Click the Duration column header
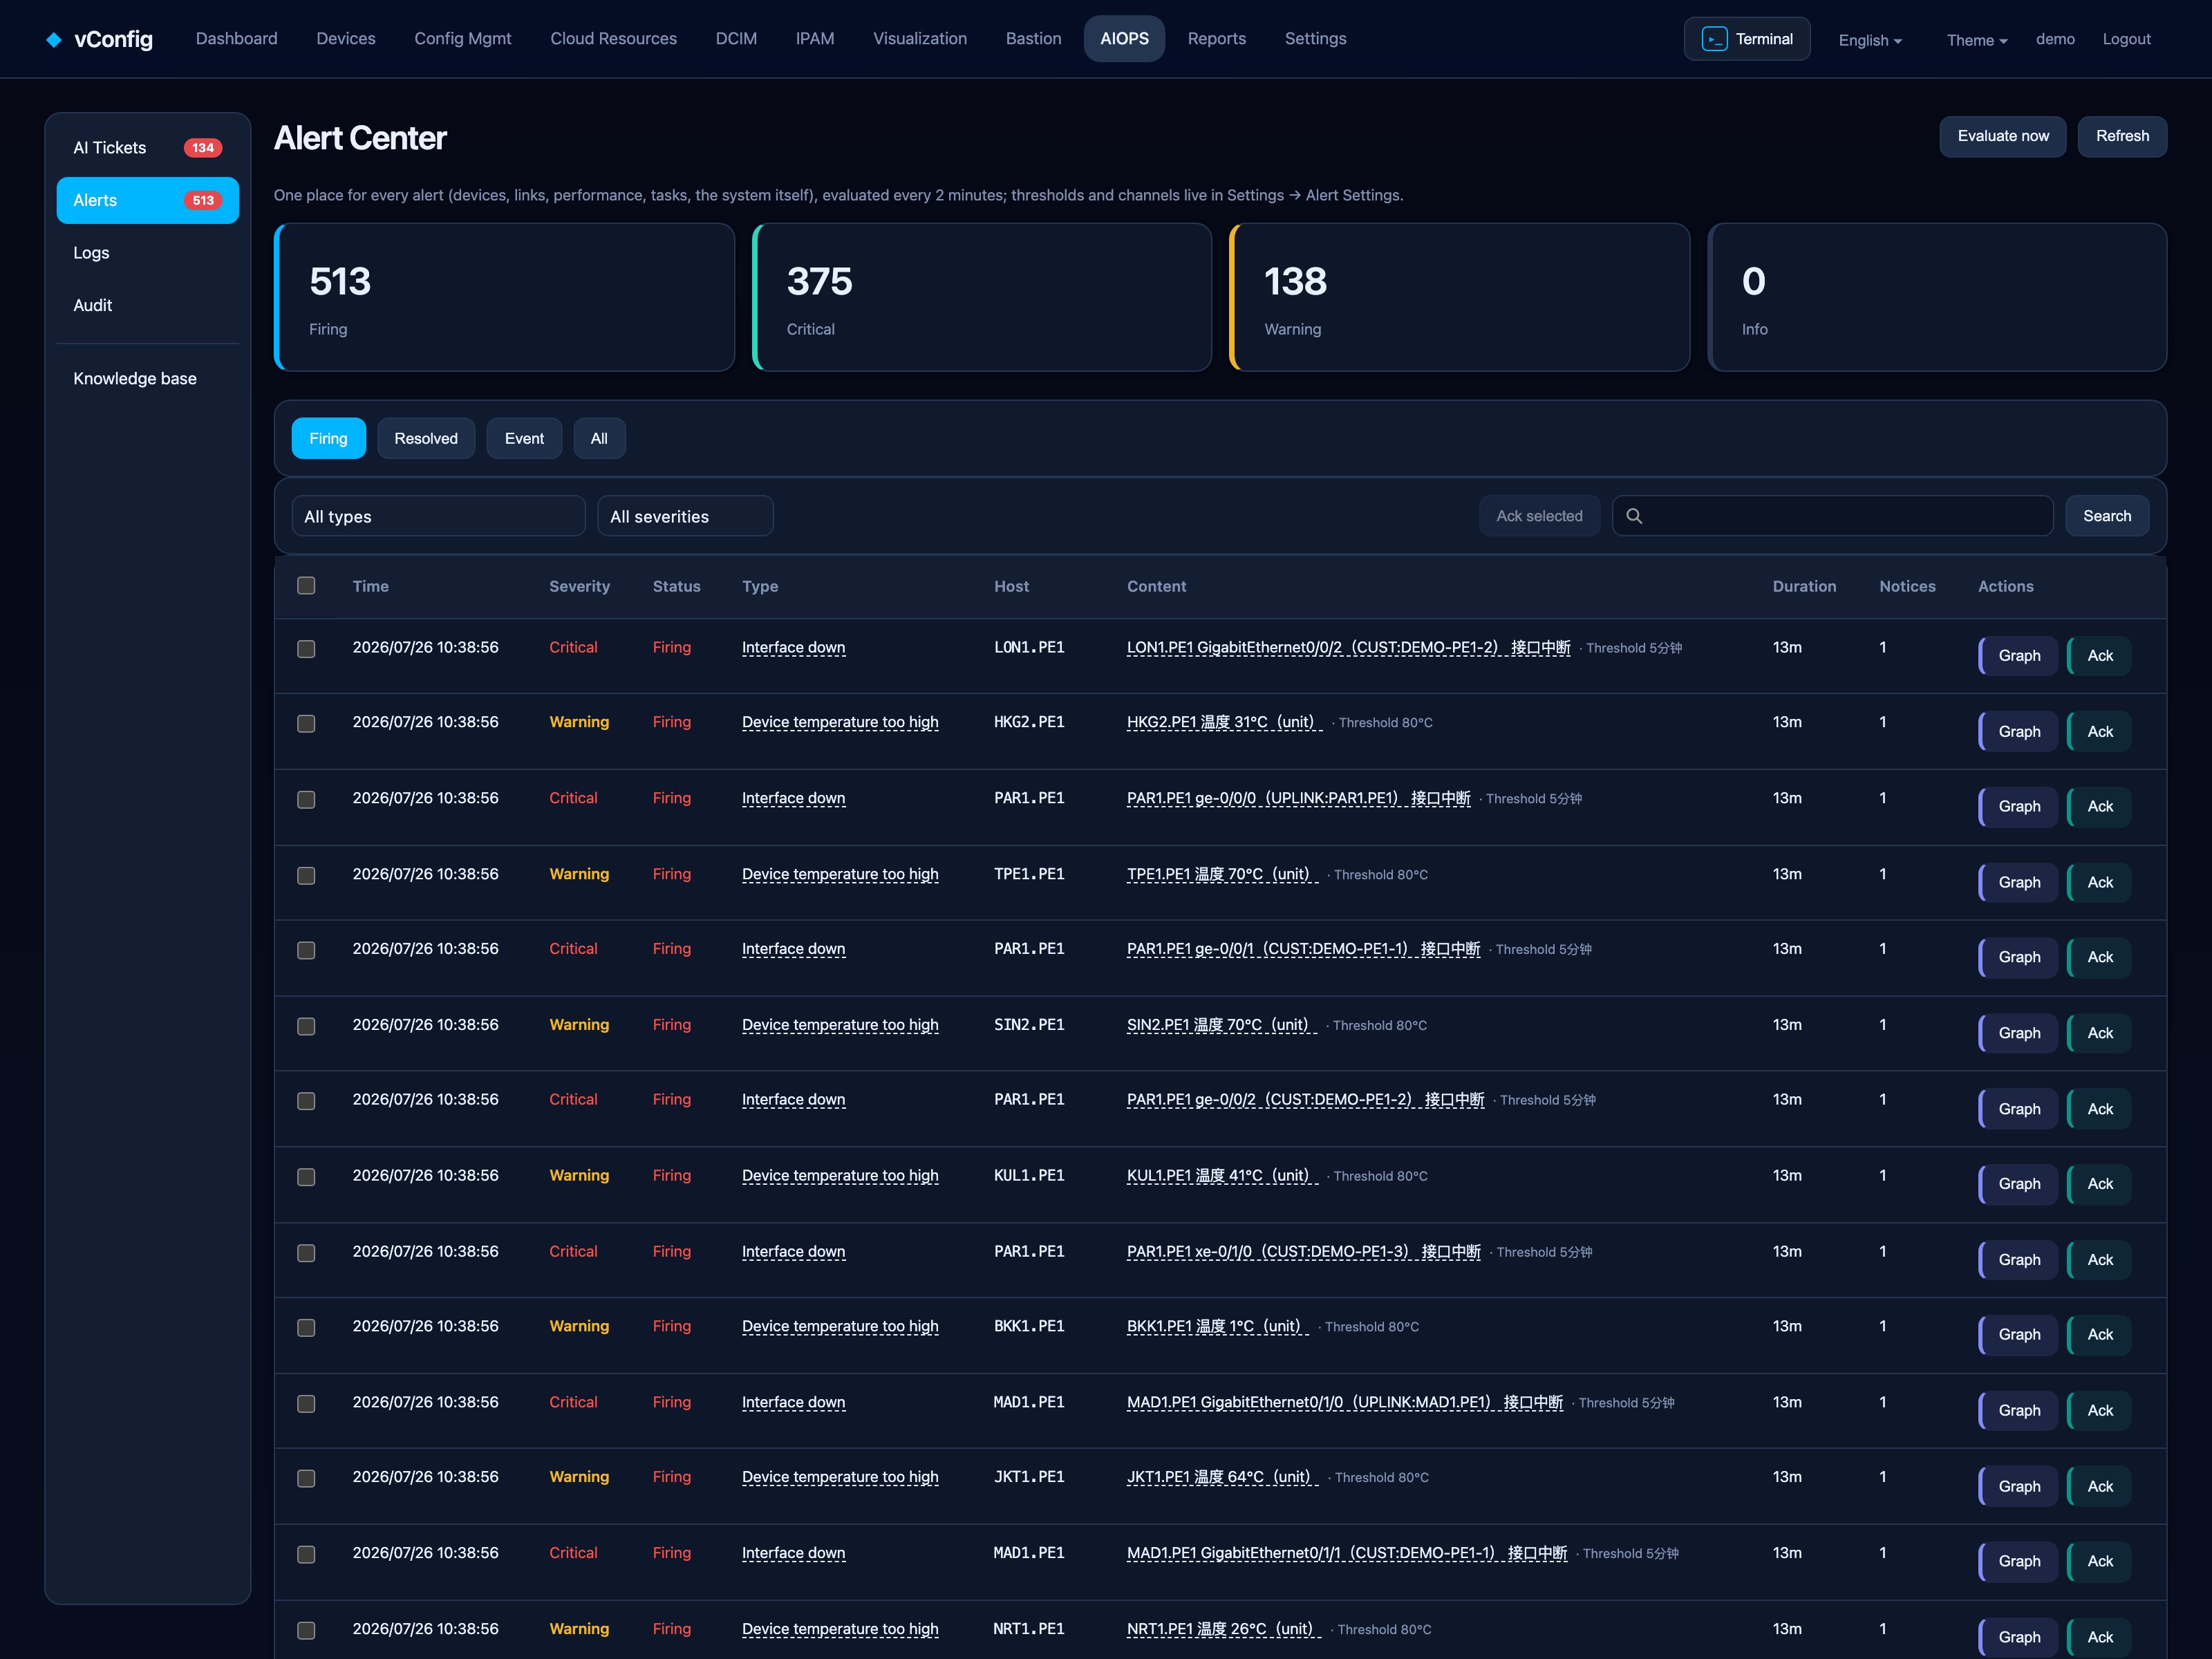The height and width of the screenshot is (1659, 2212). point(1804,587)
